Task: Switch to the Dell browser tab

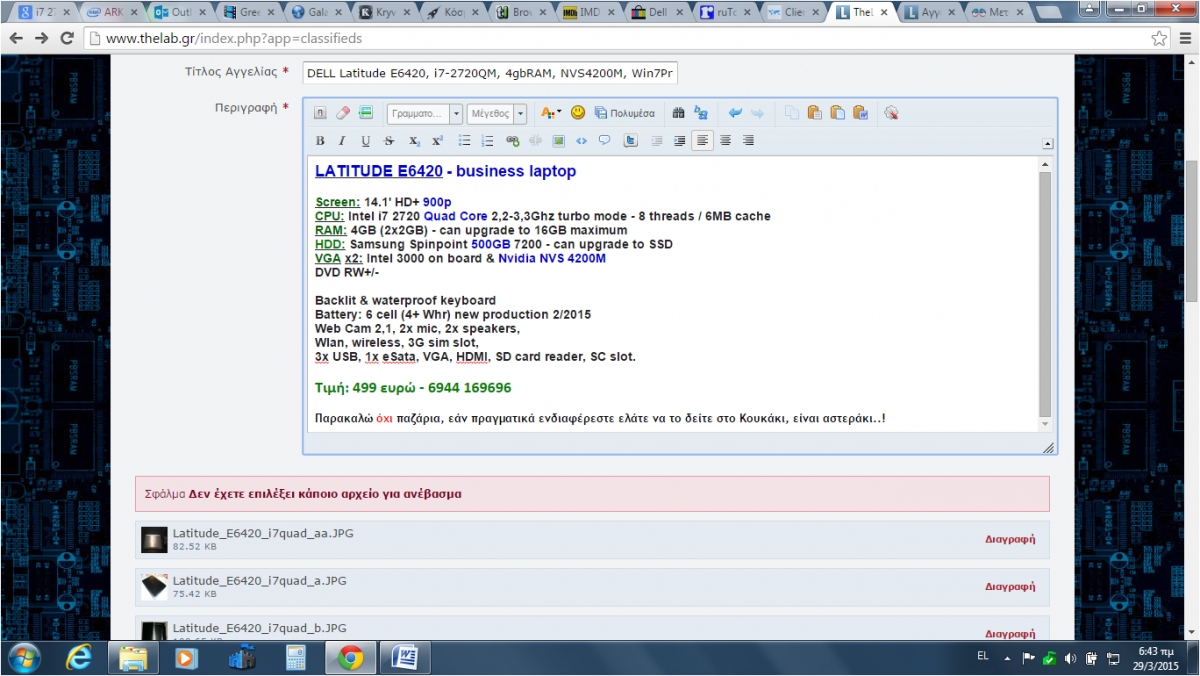Action: coord(655,13)
